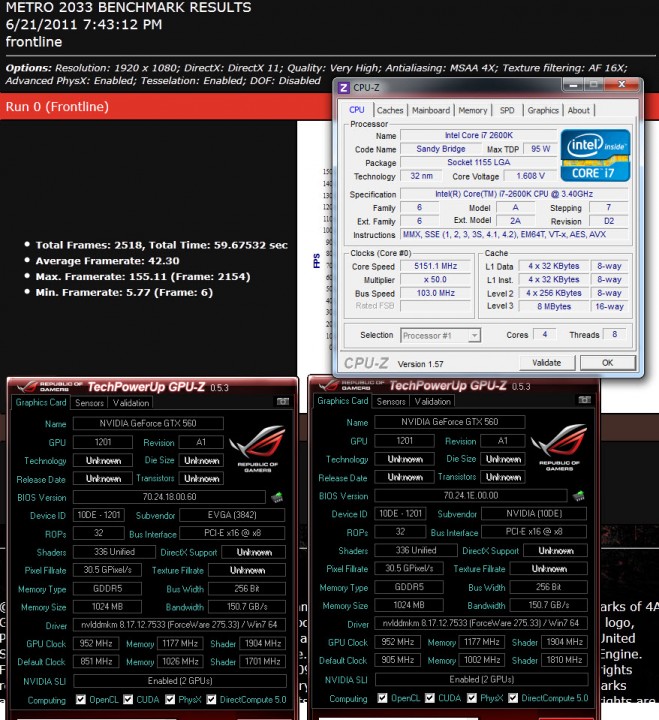Click Code Name value Sandy Bridge

click(440, 149)
